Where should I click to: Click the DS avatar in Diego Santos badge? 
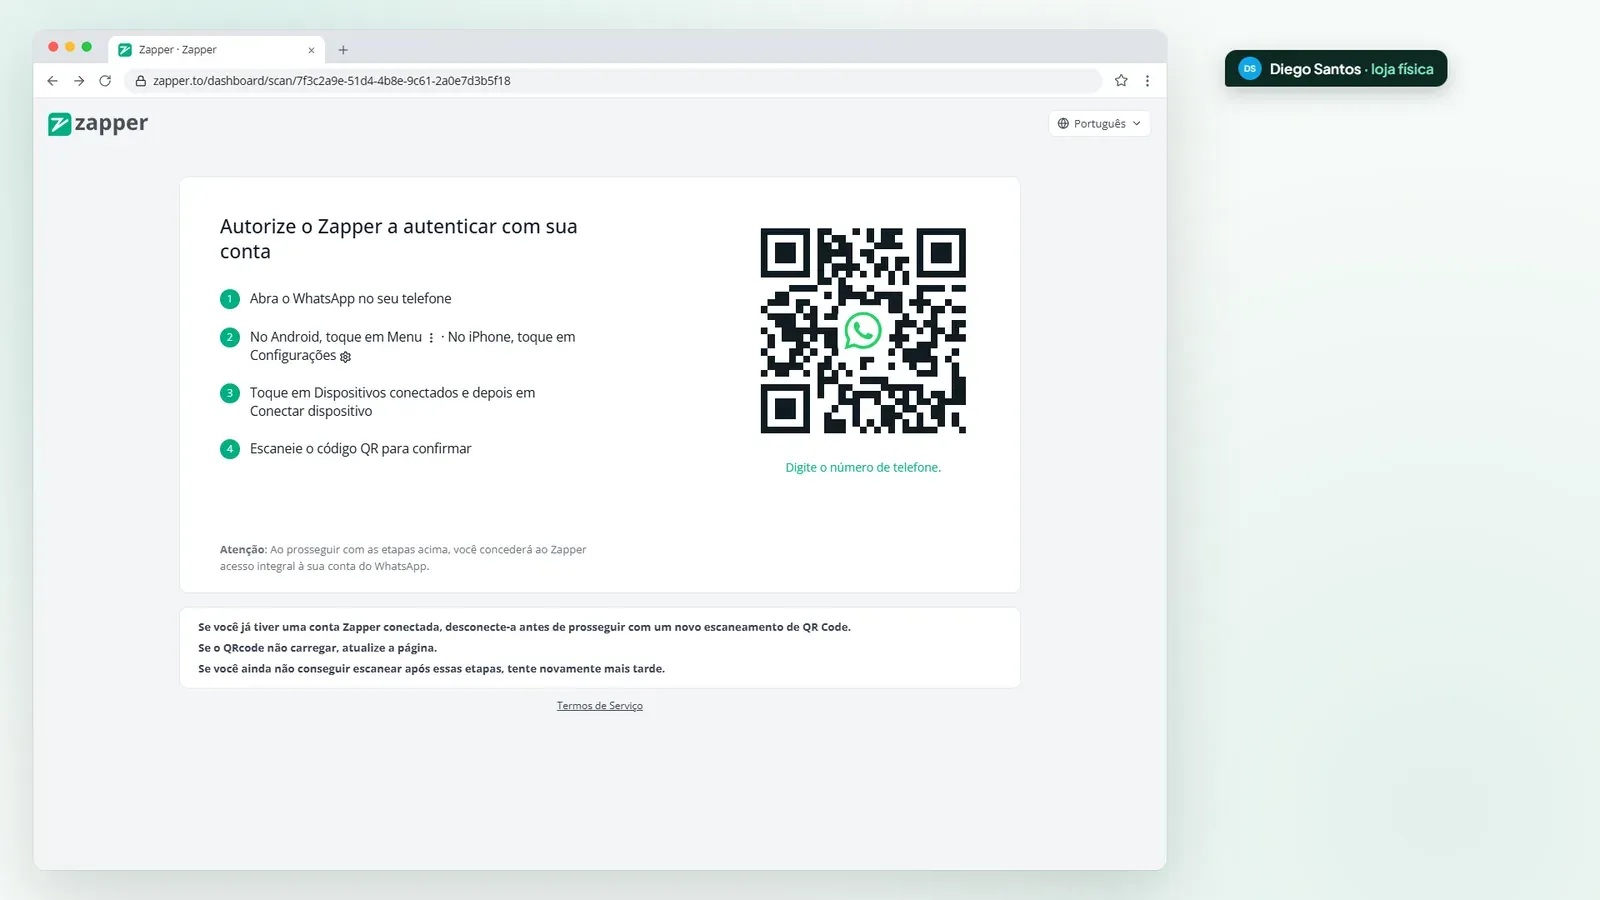tap(1250, 69)
